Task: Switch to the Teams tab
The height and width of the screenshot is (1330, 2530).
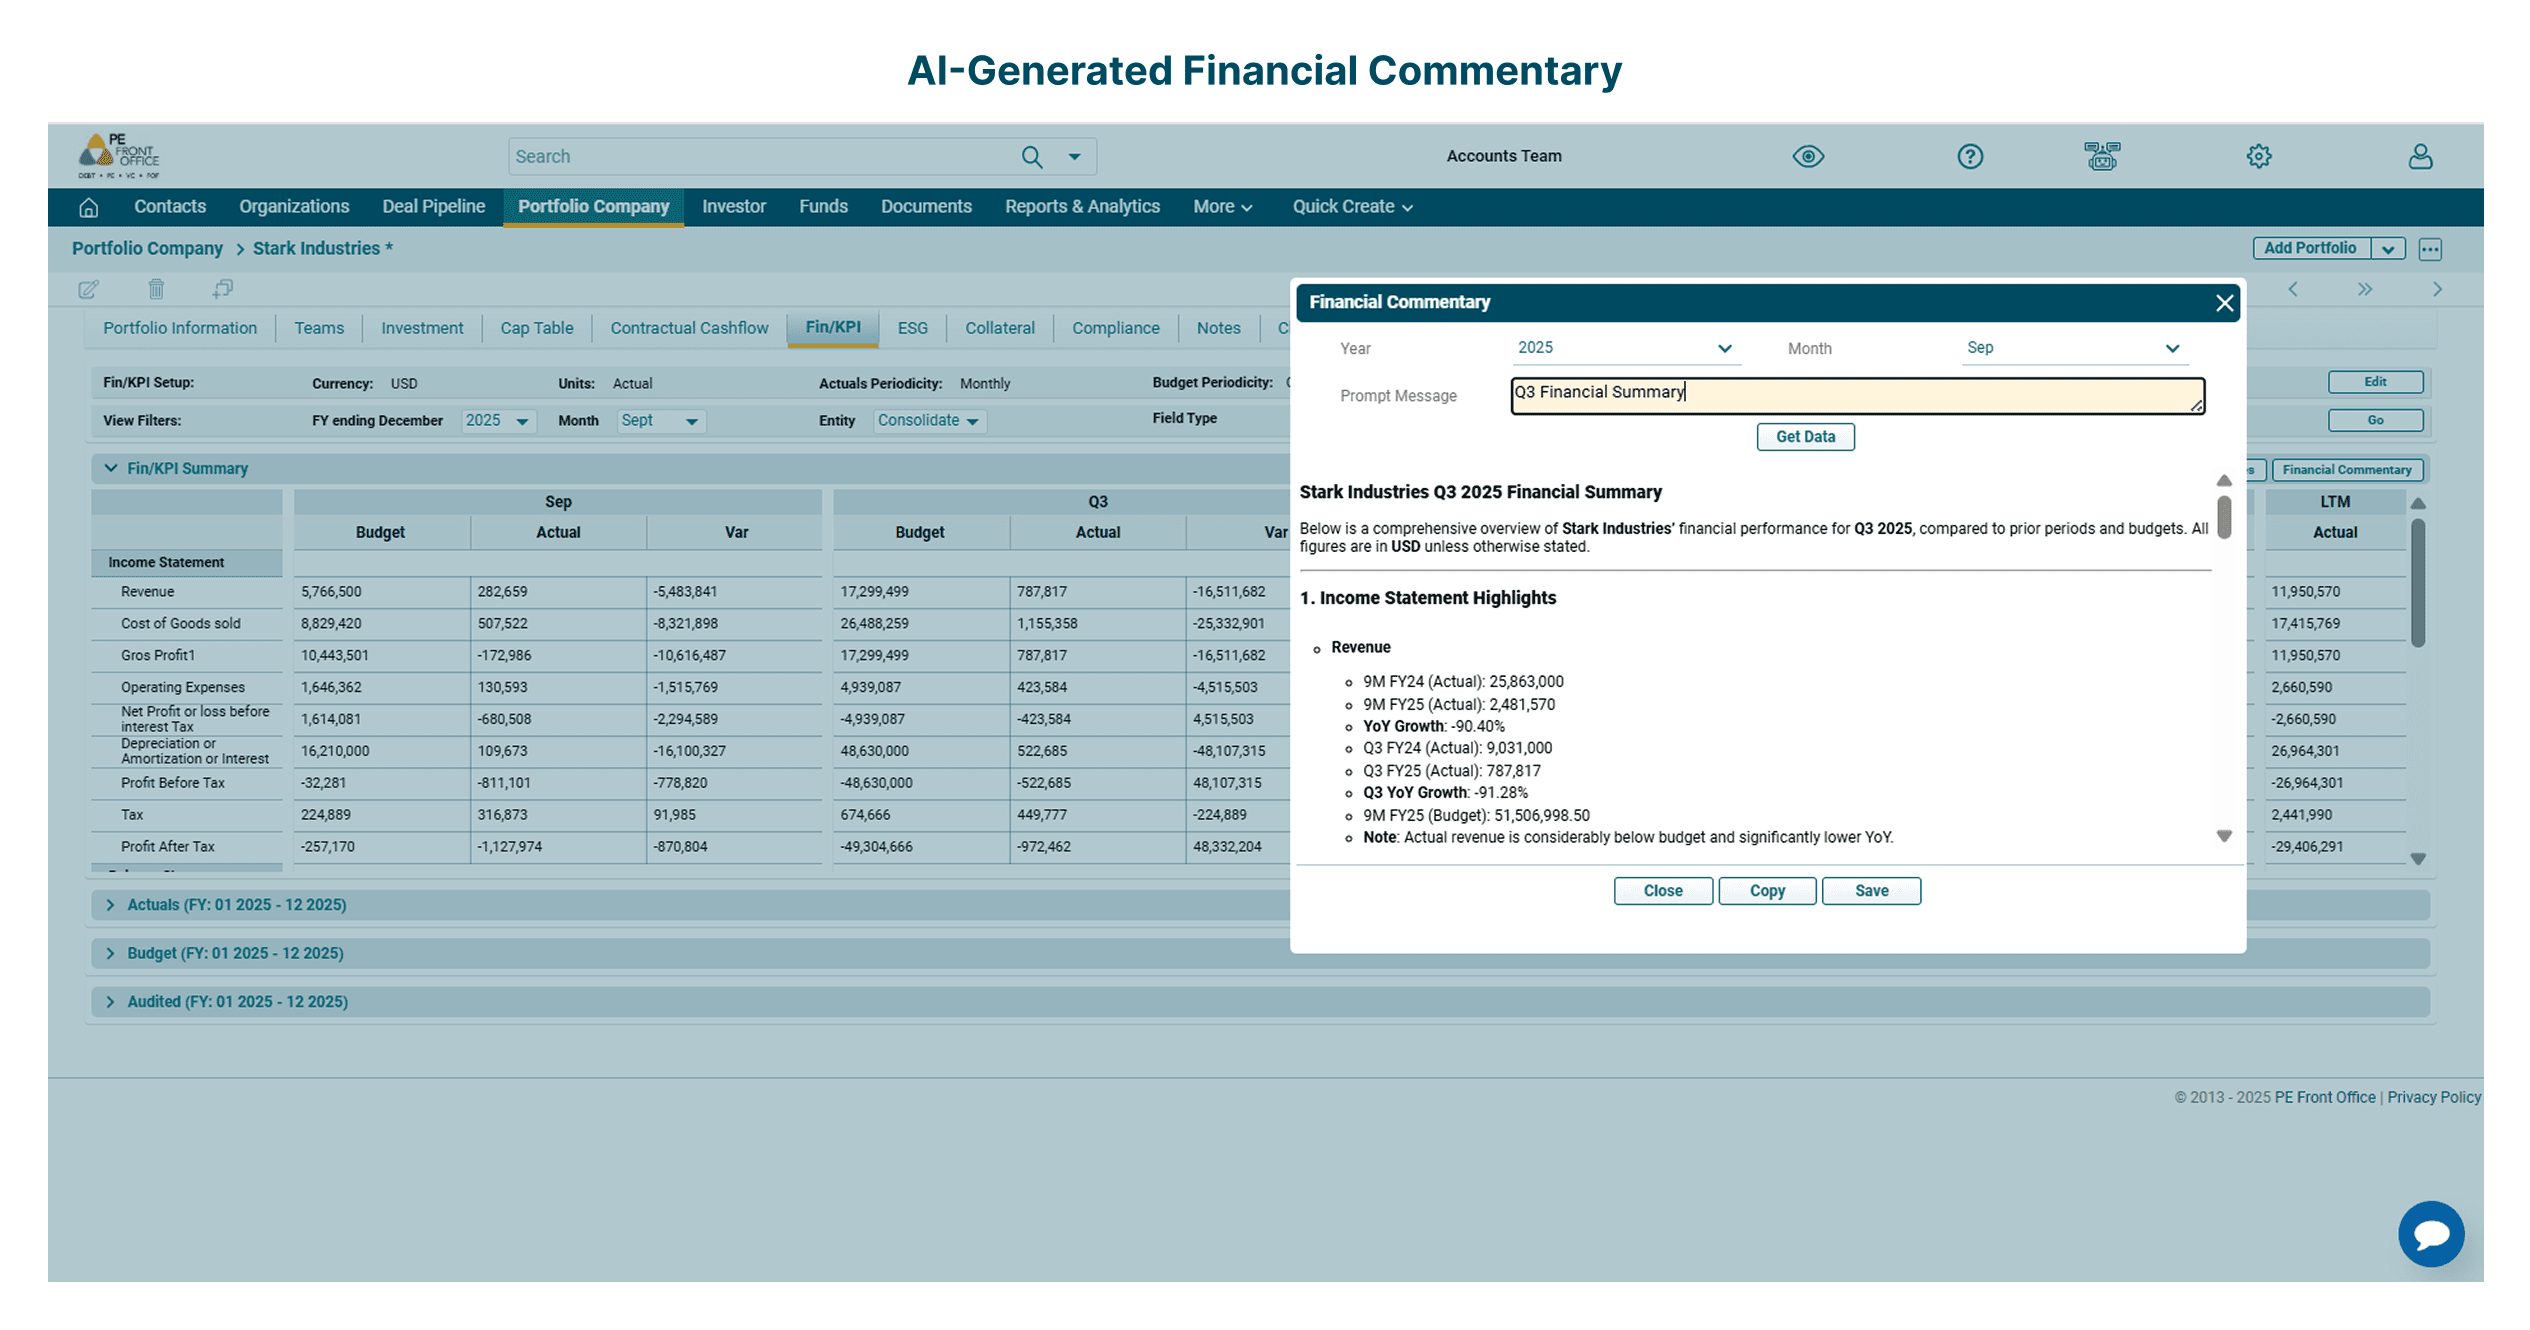Action: (x=319, y=328)
